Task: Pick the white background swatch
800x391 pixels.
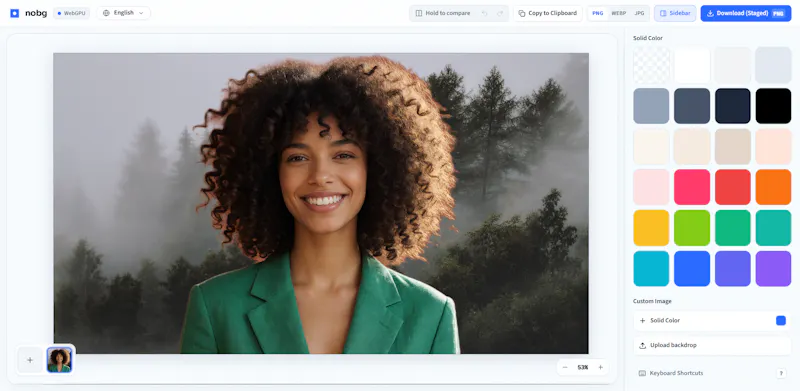Action: [x=692, y=65]
